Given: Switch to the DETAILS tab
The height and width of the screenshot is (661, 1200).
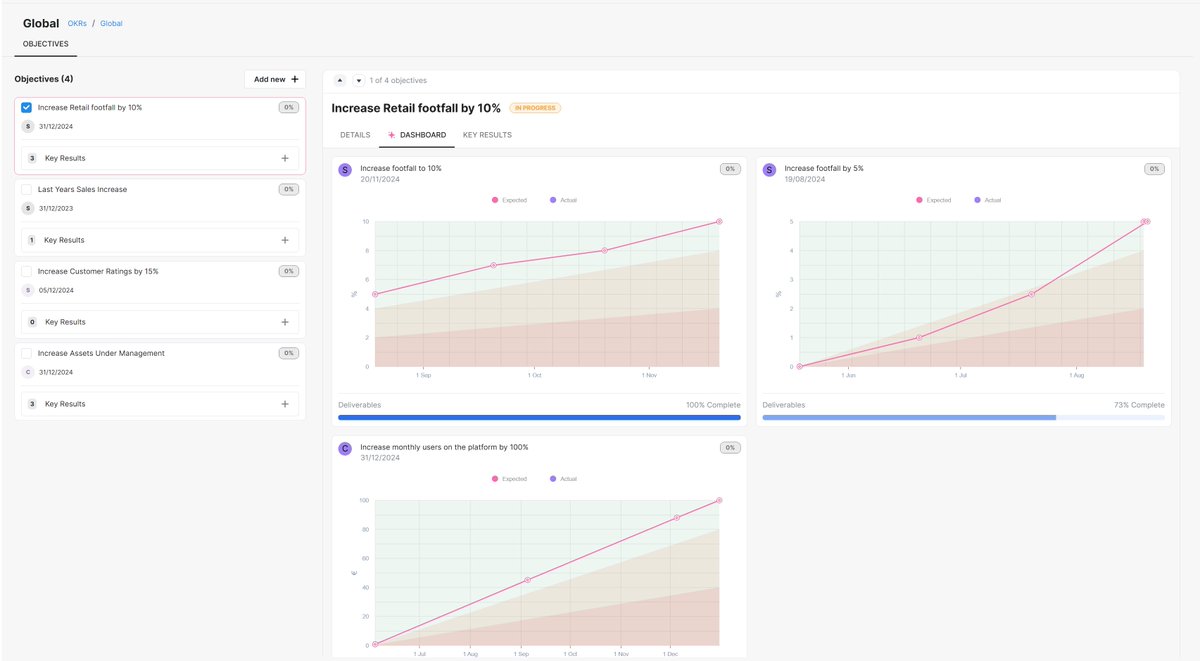Looking at the screenshot, I should (355, 135).
